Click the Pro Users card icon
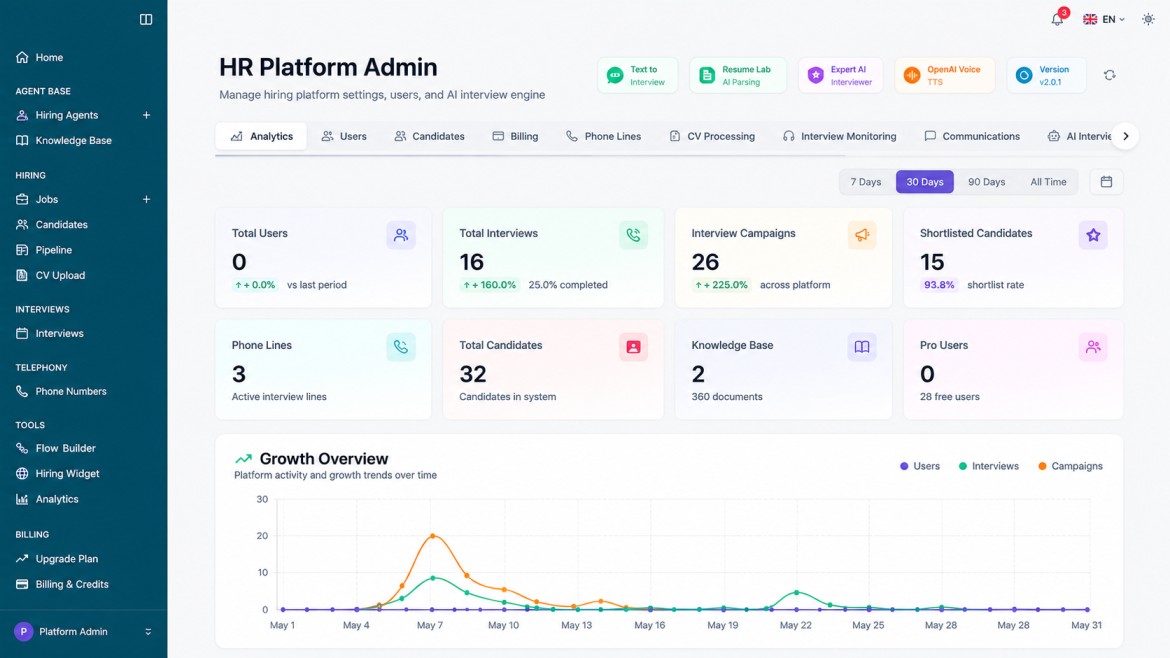This screenshot has height=658, width=1170. 1093,347
